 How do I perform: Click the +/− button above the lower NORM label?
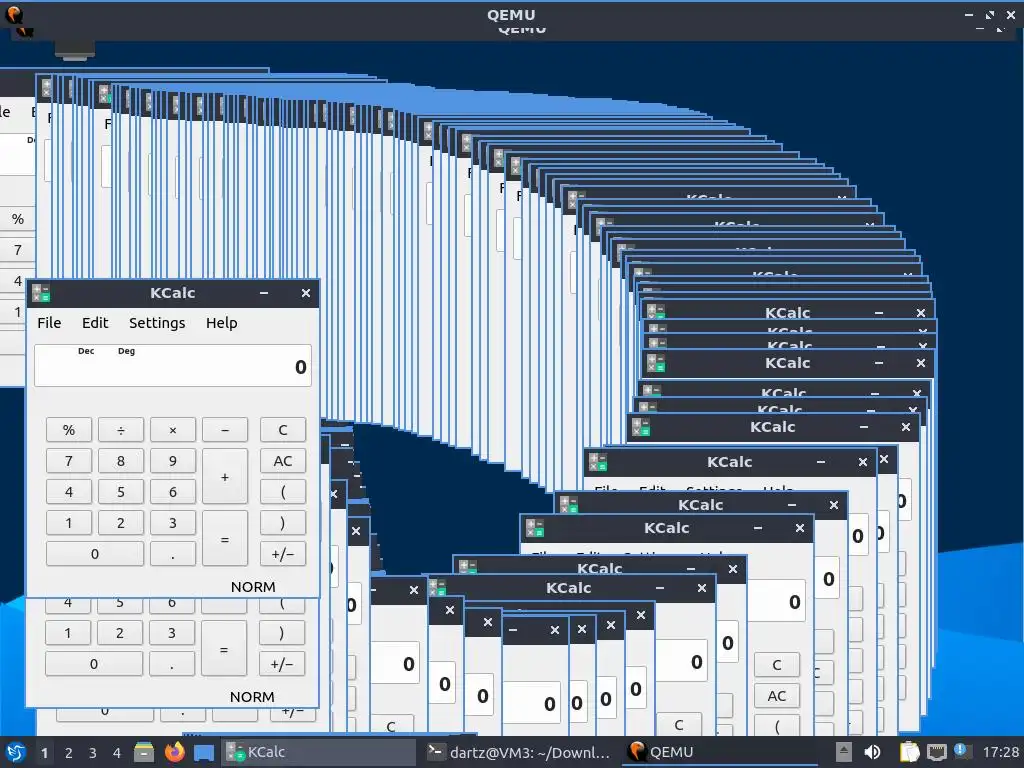[281, 664]
